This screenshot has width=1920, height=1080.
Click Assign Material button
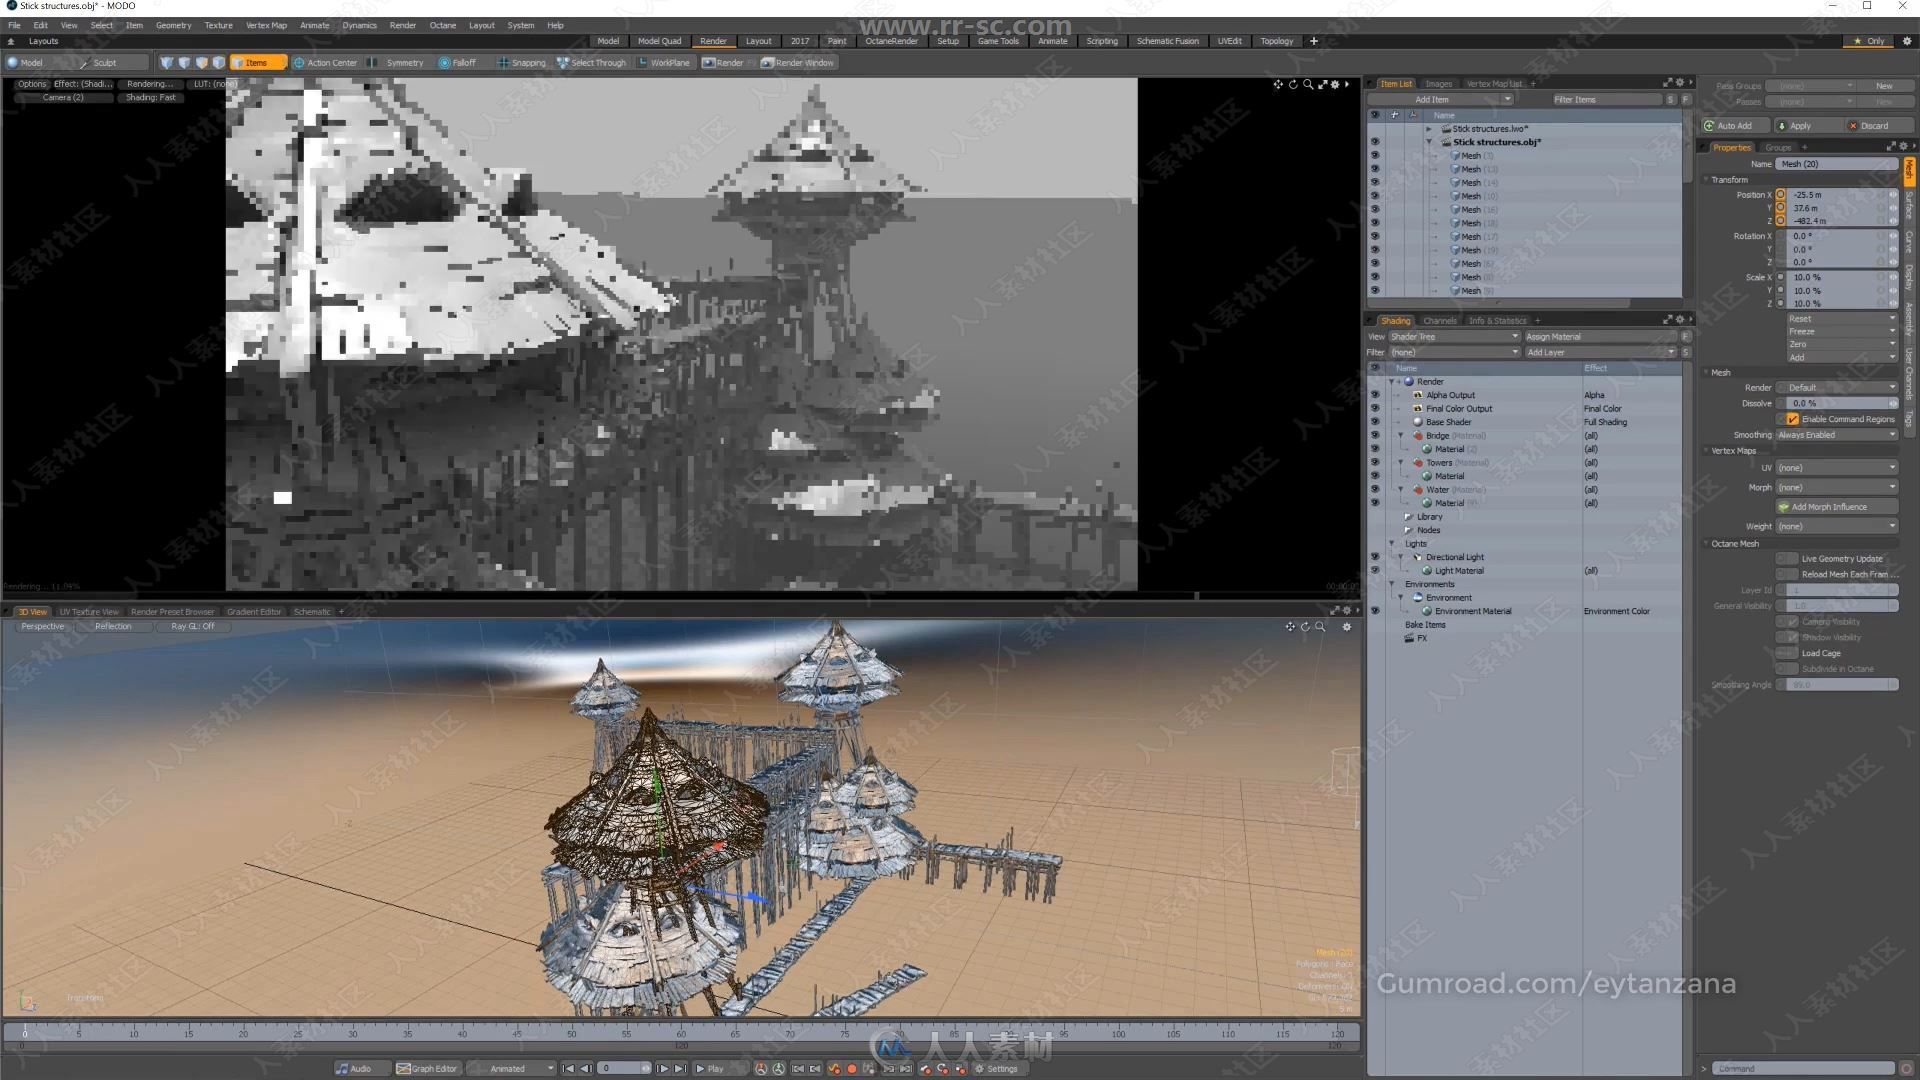1601,337
